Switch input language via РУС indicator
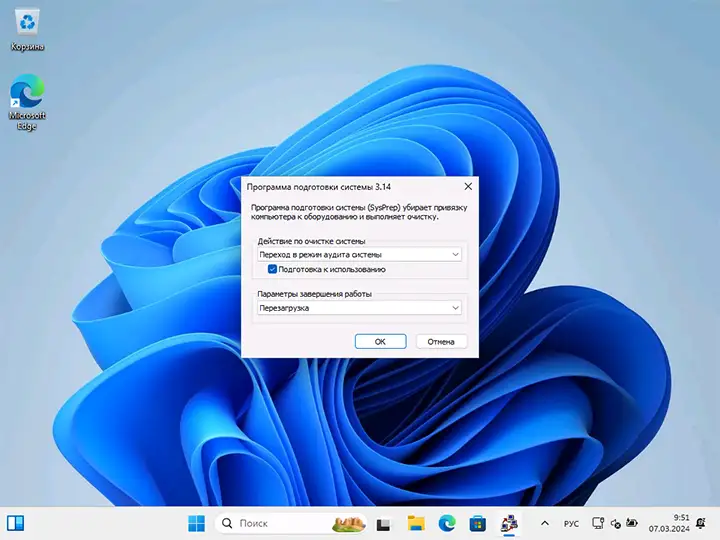Image resolution: width=720 pixels, height=540 pixels. 571,523
